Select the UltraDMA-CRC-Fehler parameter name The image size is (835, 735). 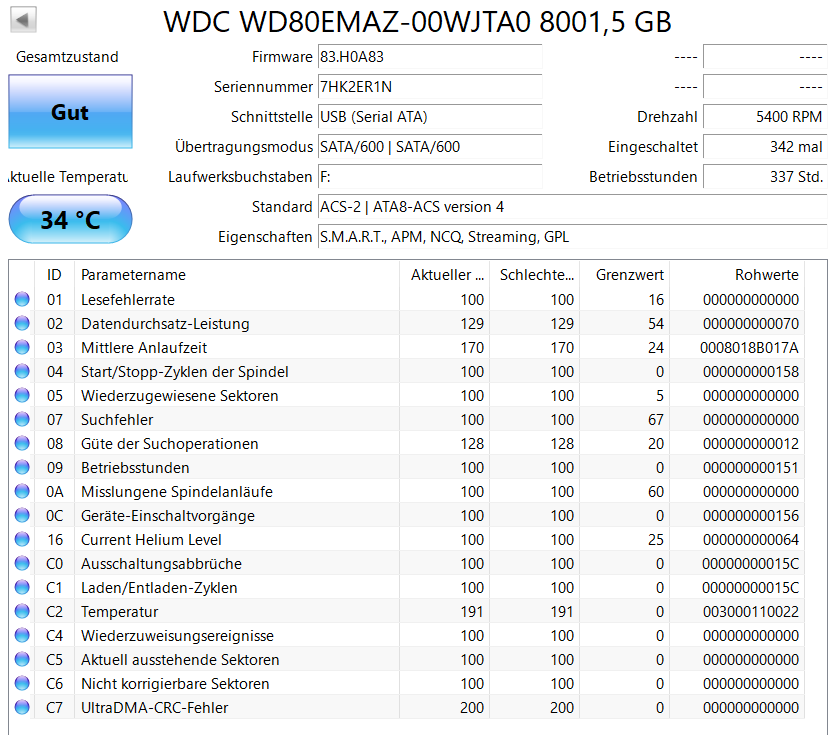(154, 707)
